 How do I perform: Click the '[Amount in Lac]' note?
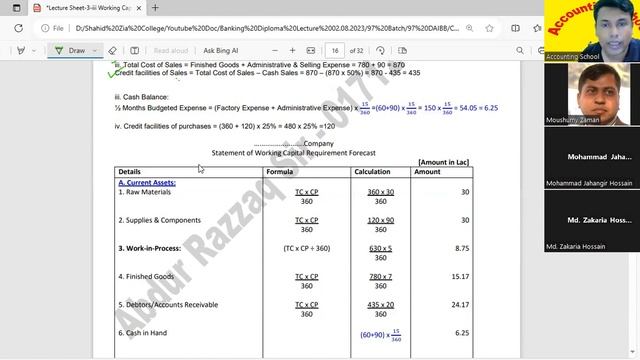tap(444, 162)
